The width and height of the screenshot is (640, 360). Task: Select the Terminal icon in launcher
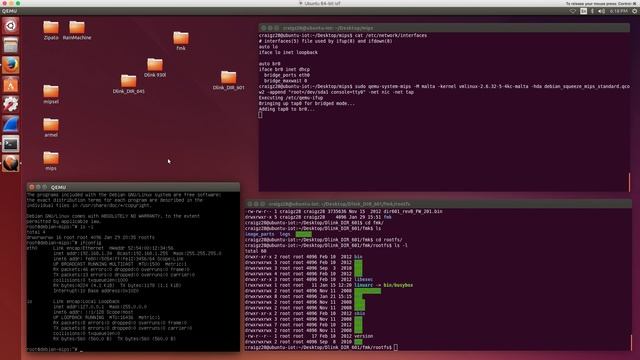(11, 144)
